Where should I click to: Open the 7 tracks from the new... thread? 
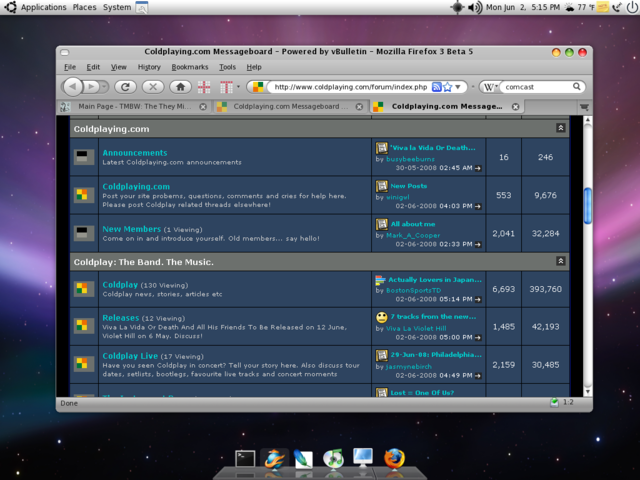point(433,316)
